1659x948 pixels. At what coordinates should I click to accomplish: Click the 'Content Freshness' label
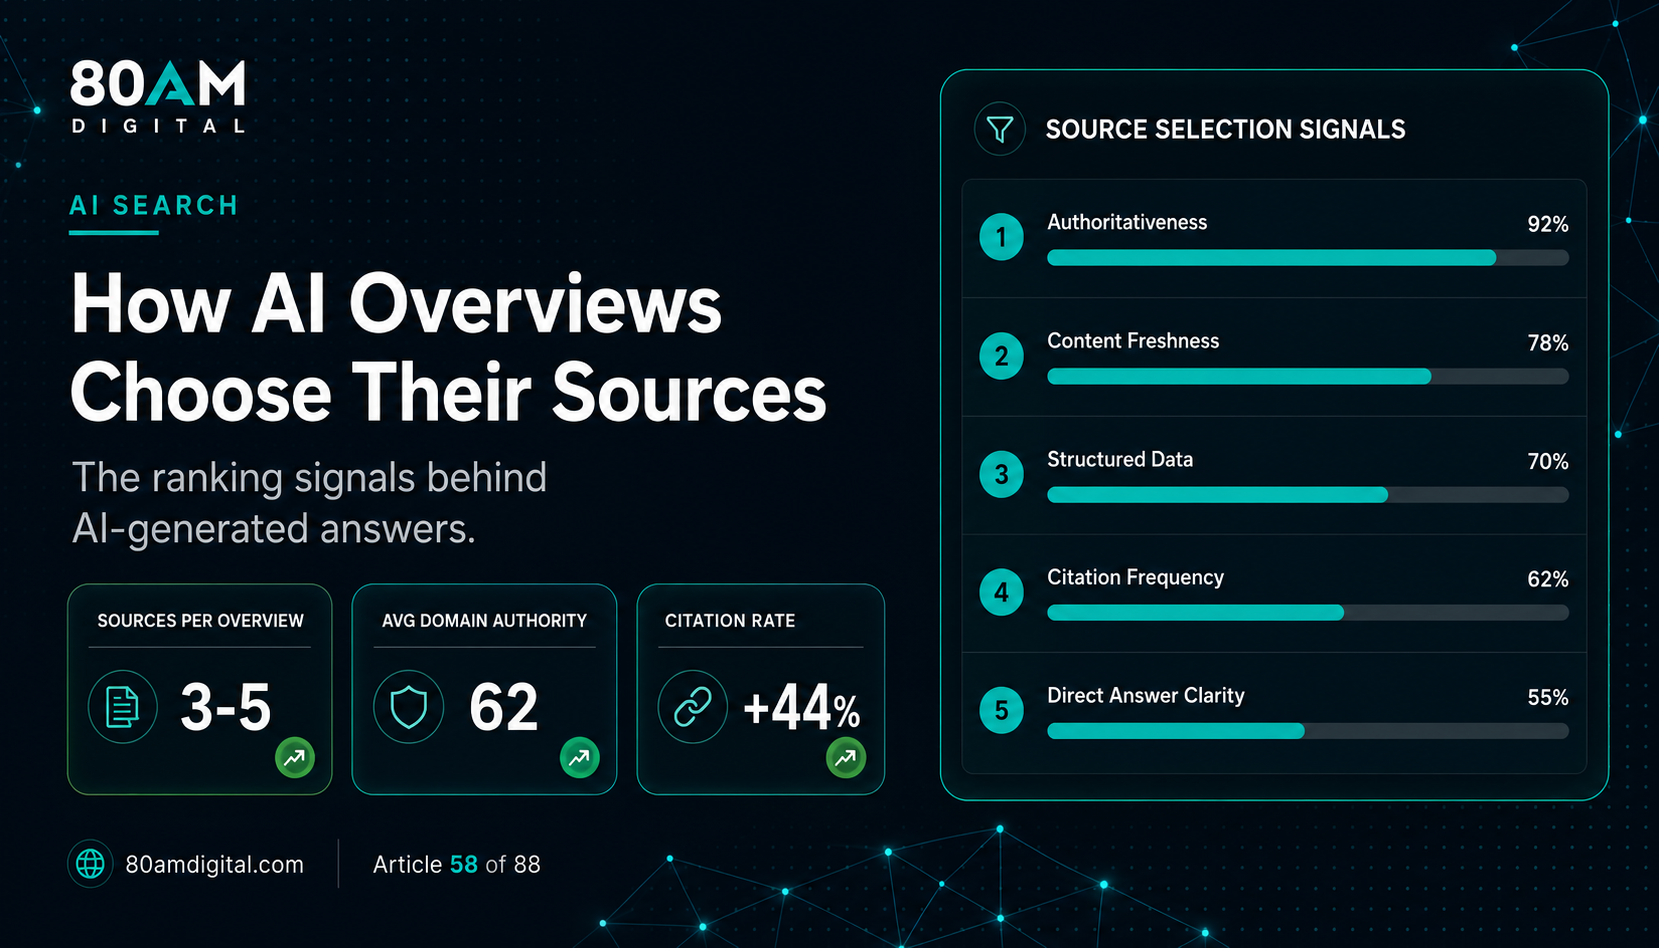point(1133,341)
